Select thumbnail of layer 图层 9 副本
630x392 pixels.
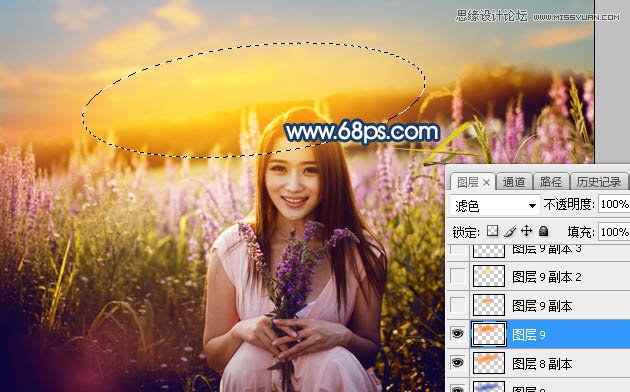(489, 305)
